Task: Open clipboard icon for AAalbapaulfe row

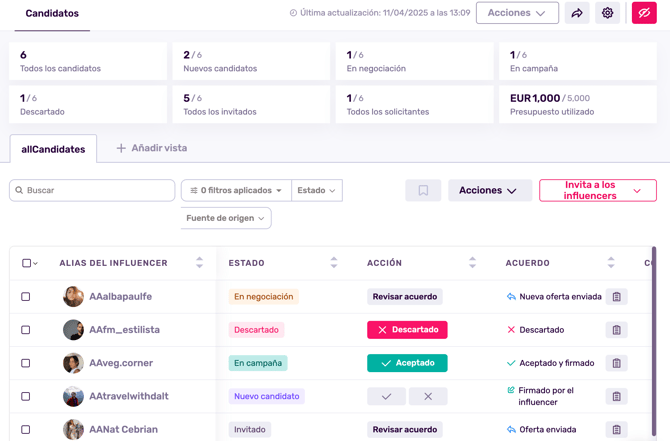Action: (x=617, y=297)
